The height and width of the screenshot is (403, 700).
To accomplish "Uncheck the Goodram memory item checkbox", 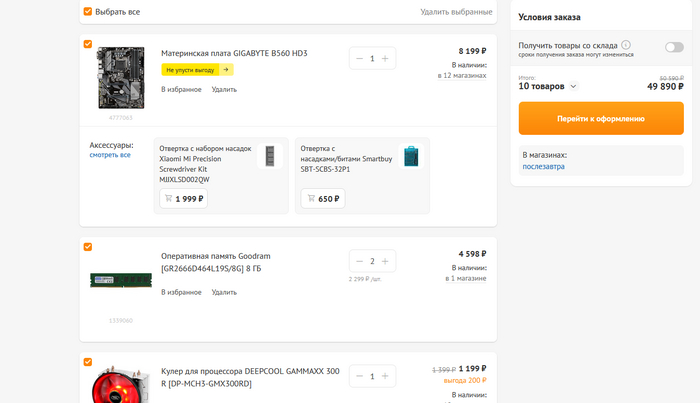I will pyautogui.click(x=88, y=246).
